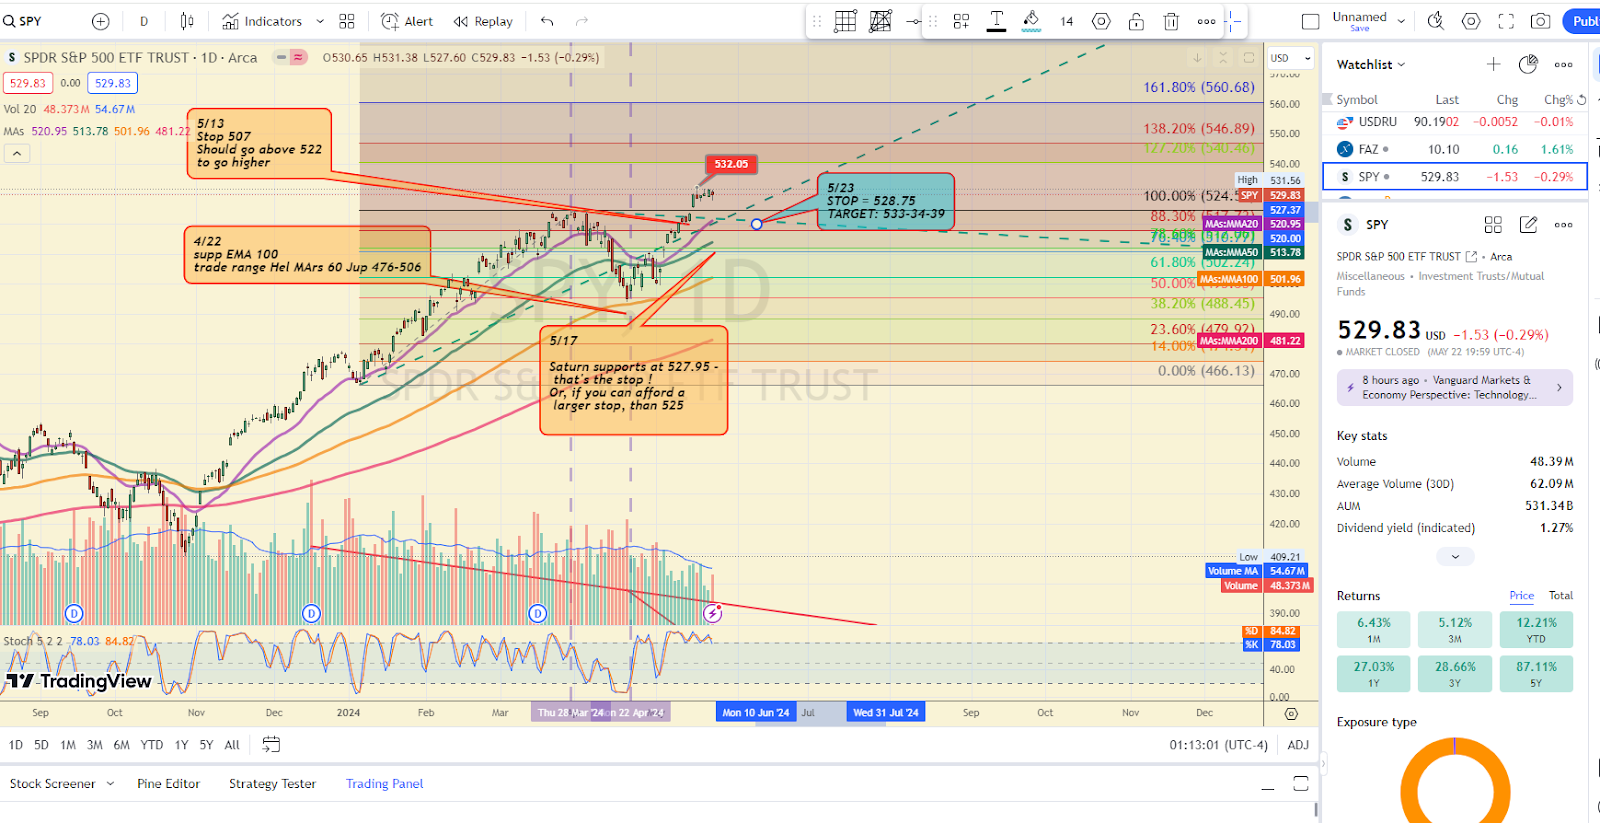
Task: Click the compare or add symbol plus icon
Action: (x=100, y=21)
